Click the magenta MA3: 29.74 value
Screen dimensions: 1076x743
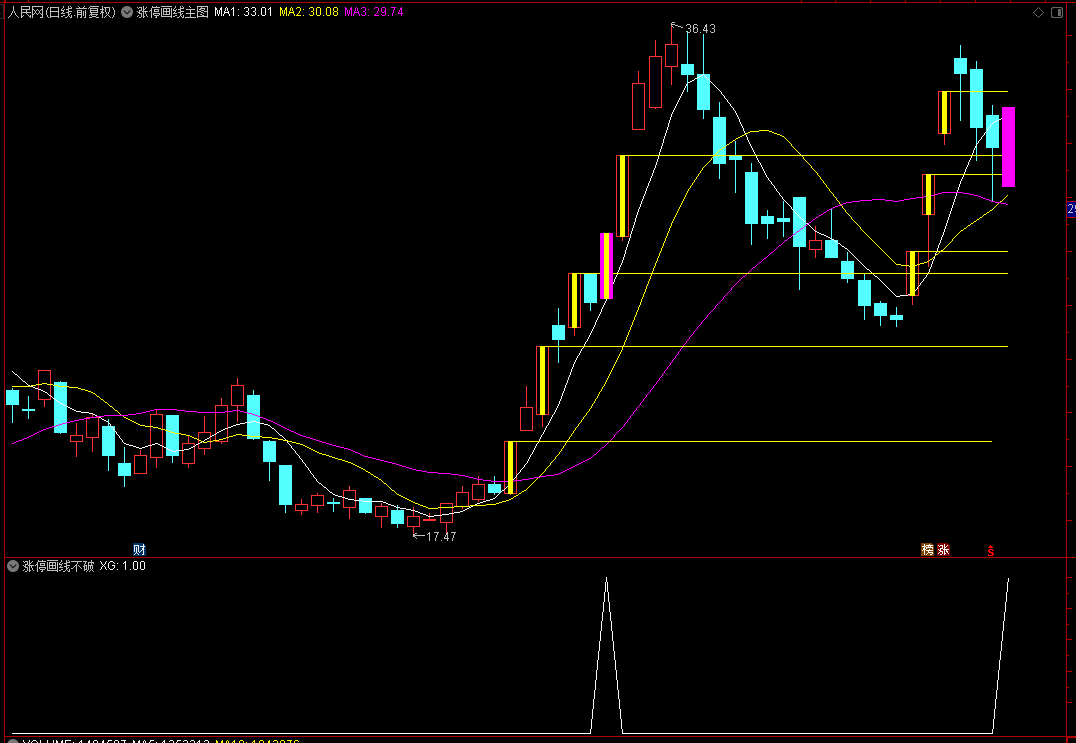[x=373, y=12]
